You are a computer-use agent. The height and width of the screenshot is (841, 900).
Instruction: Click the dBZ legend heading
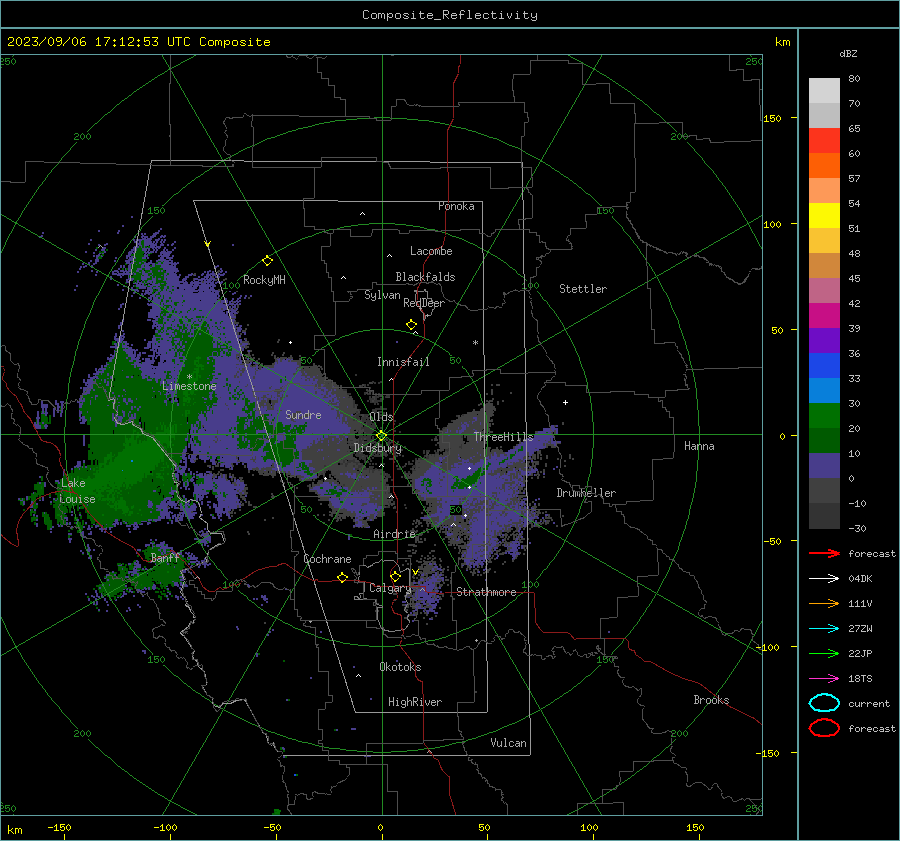(848, 53)
